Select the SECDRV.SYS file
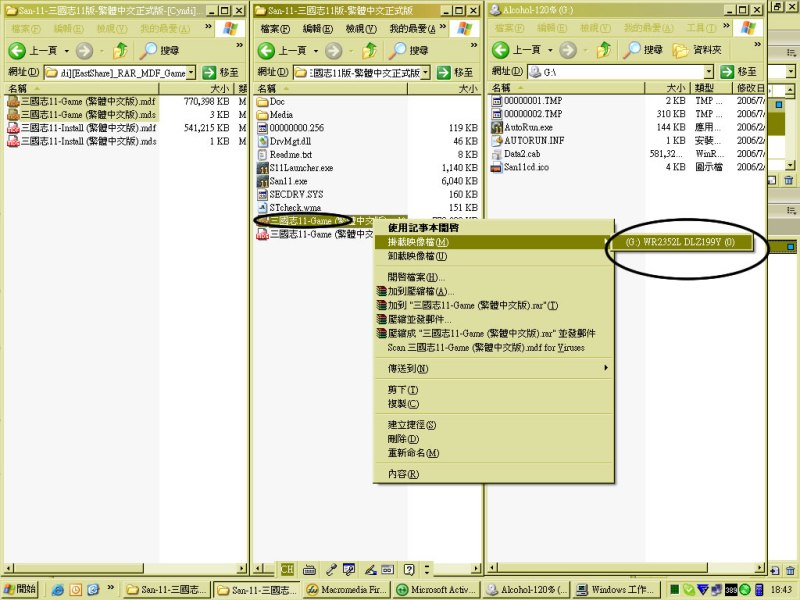Viewport: 800px width, 600px height. pyautogui.click(x=290, y=194)
